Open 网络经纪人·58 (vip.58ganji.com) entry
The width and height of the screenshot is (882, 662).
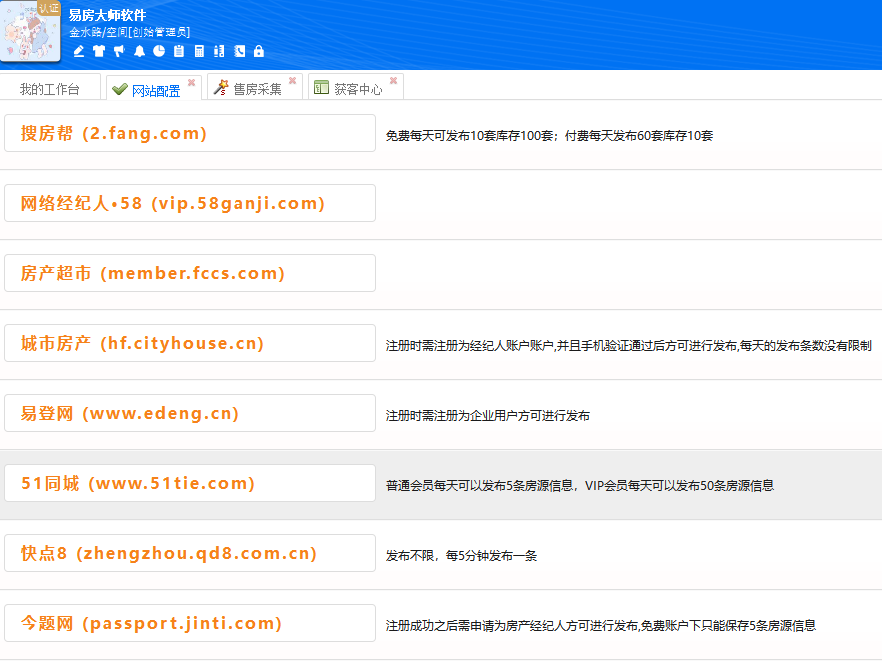[x=190, y=203]
